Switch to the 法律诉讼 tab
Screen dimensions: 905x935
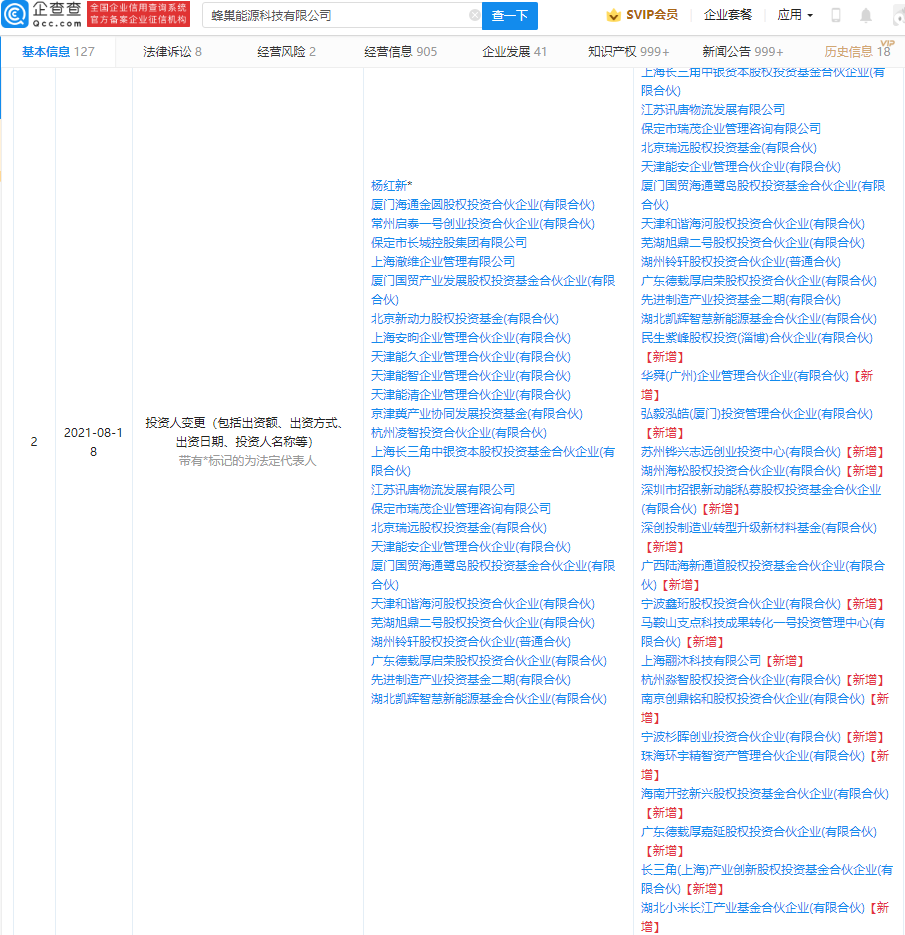pos(171,52)
